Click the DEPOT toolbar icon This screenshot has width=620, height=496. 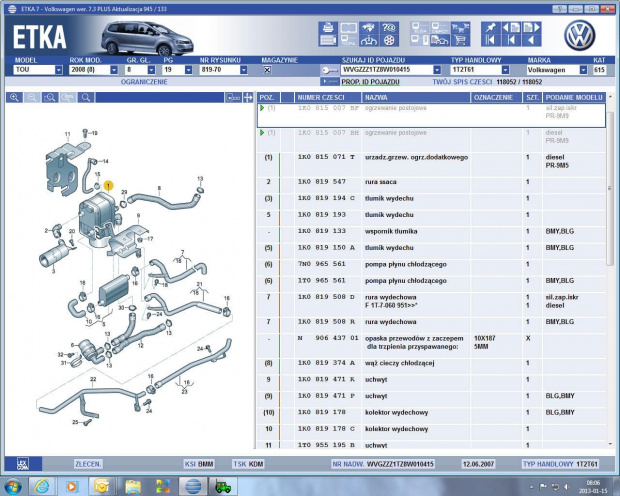pyautogui.click(x=440, y=27)
